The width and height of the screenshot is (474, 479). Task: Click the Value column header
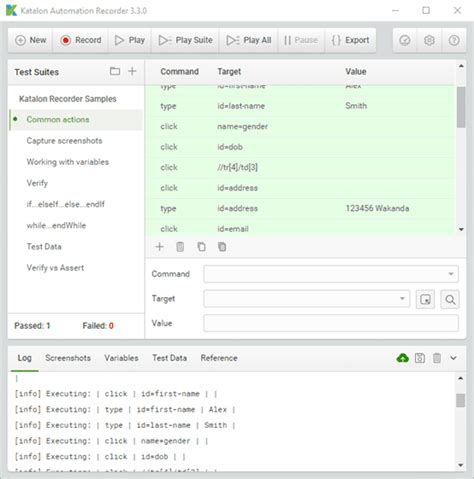[x=356, y=71]
